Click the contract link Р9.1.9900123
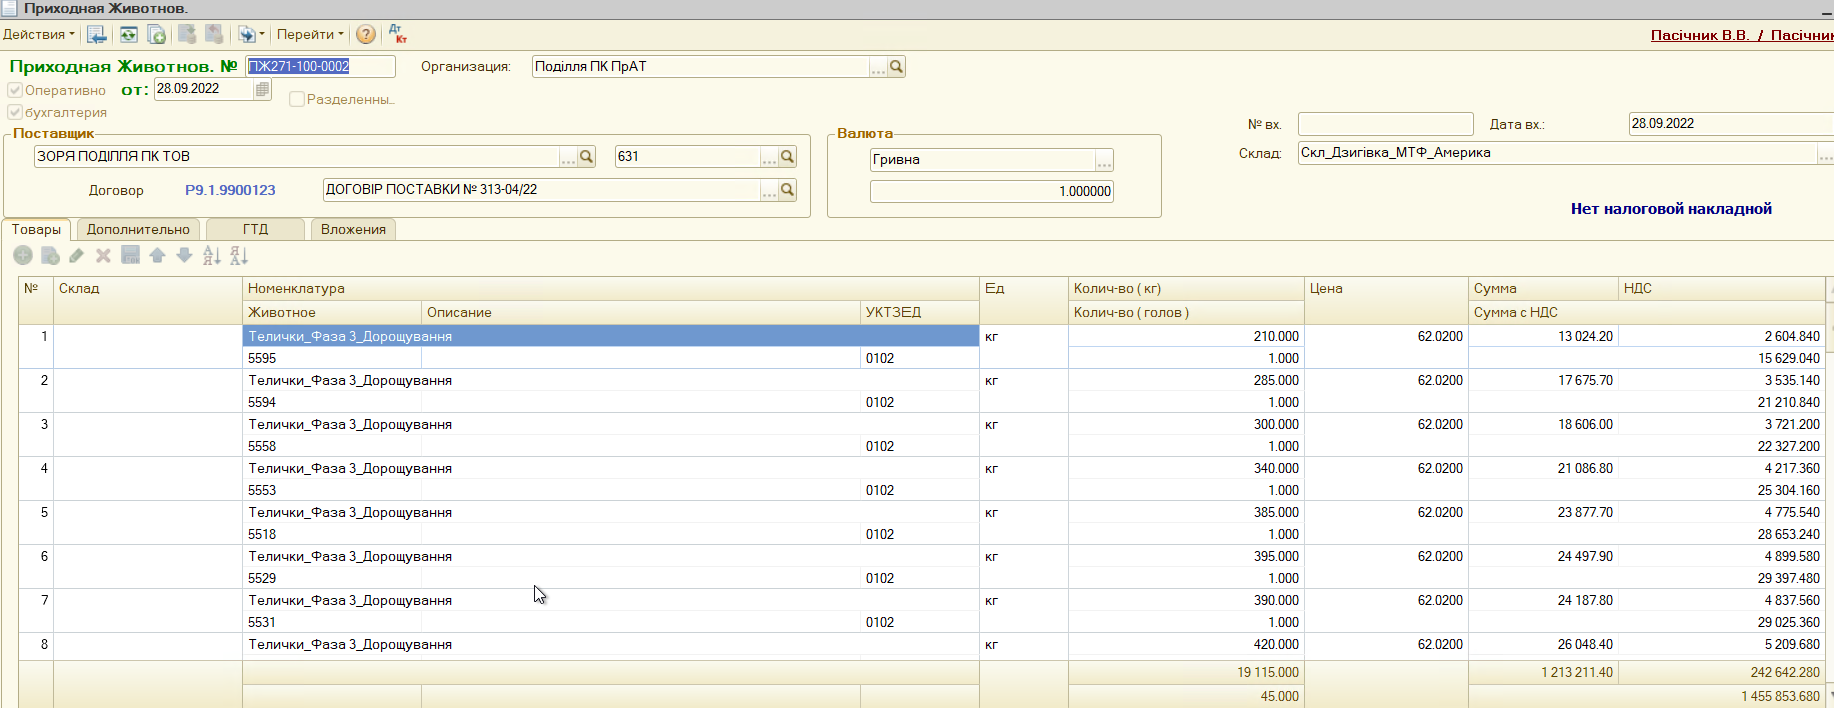1834x708 pixels. click(x=230, y=190)
